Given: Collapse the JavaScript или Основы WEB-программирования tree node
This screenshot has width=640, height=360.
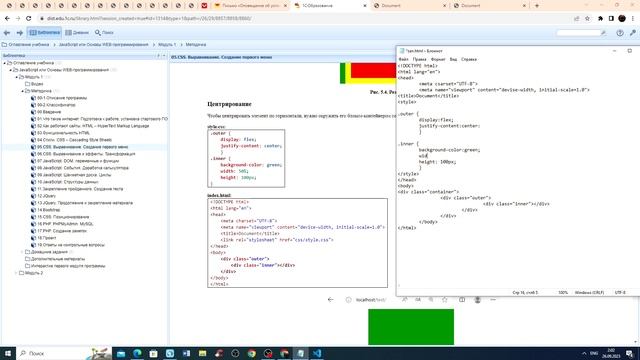Looking at the screenshot, I should point(11,70).
